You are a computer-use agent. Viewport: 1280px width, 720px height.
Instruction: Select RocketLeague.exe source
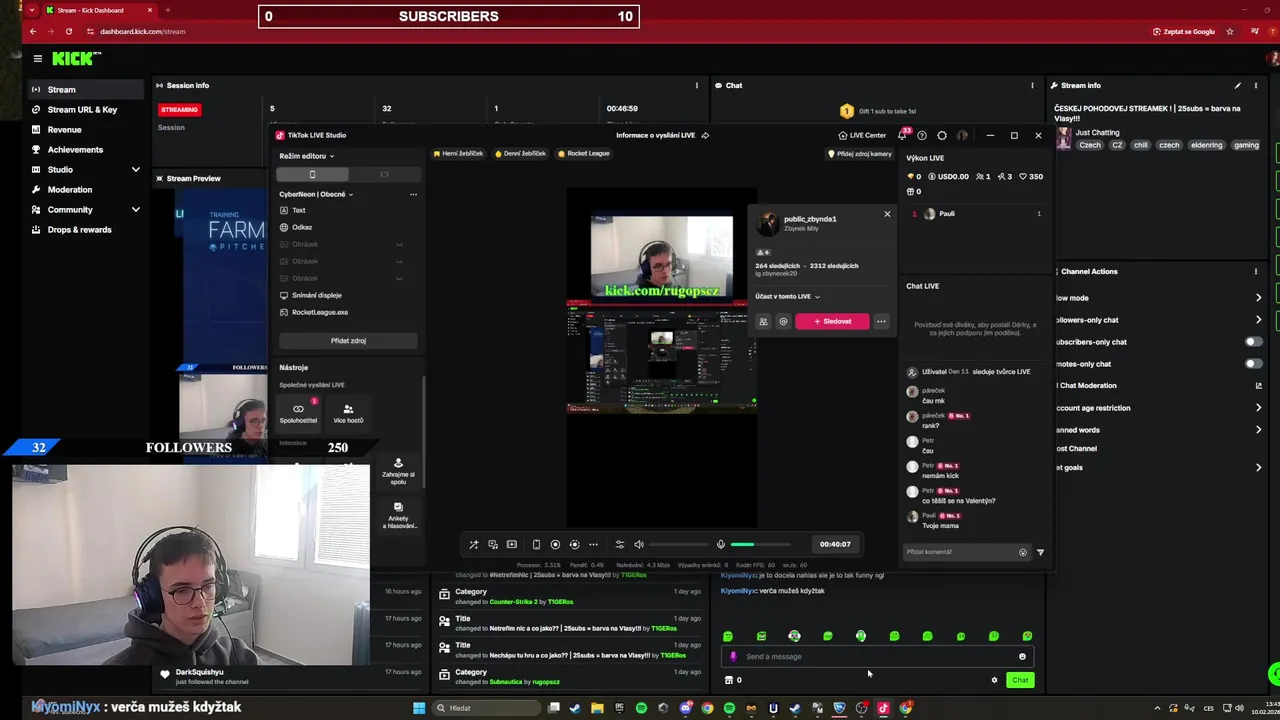(x=320, y=313)
